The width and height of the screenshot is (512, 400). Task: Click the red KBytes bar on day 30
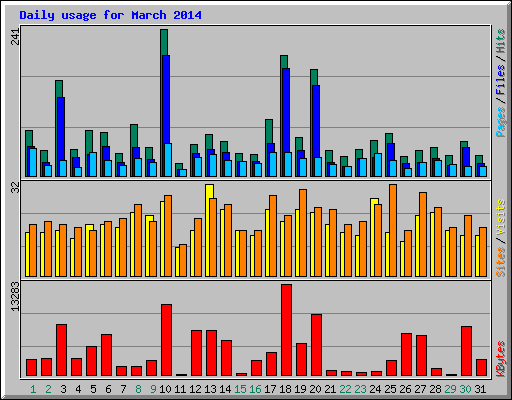pos(466,351)
